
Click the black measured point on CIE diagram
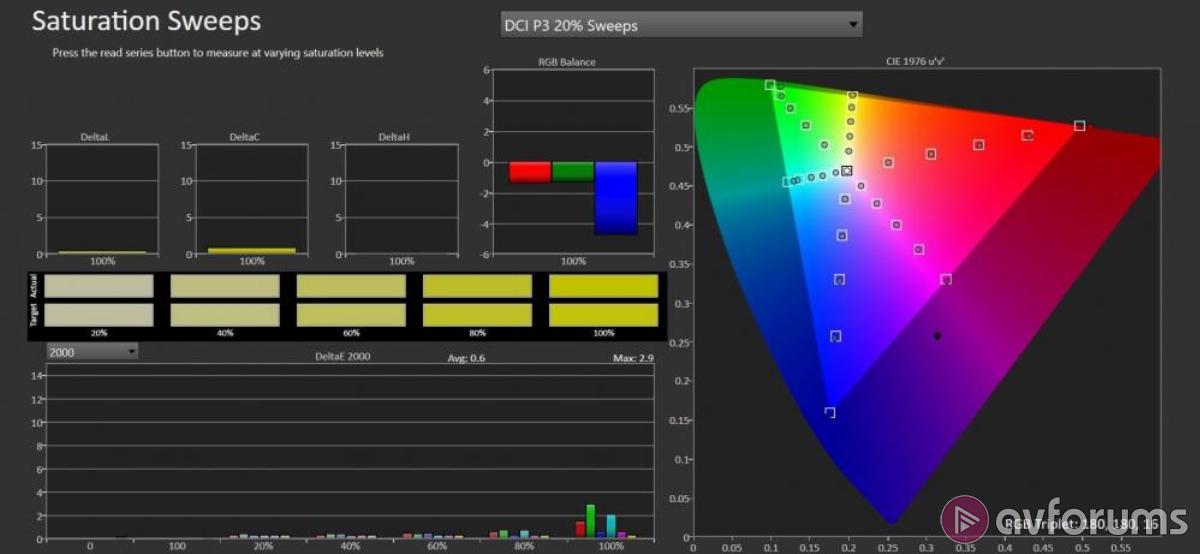tap(937, 336)
